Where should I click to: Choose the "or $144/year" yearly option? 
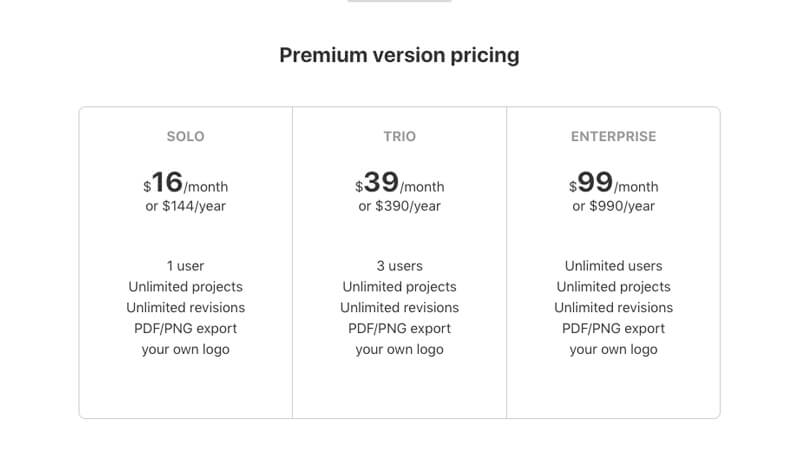click(185, 207)
